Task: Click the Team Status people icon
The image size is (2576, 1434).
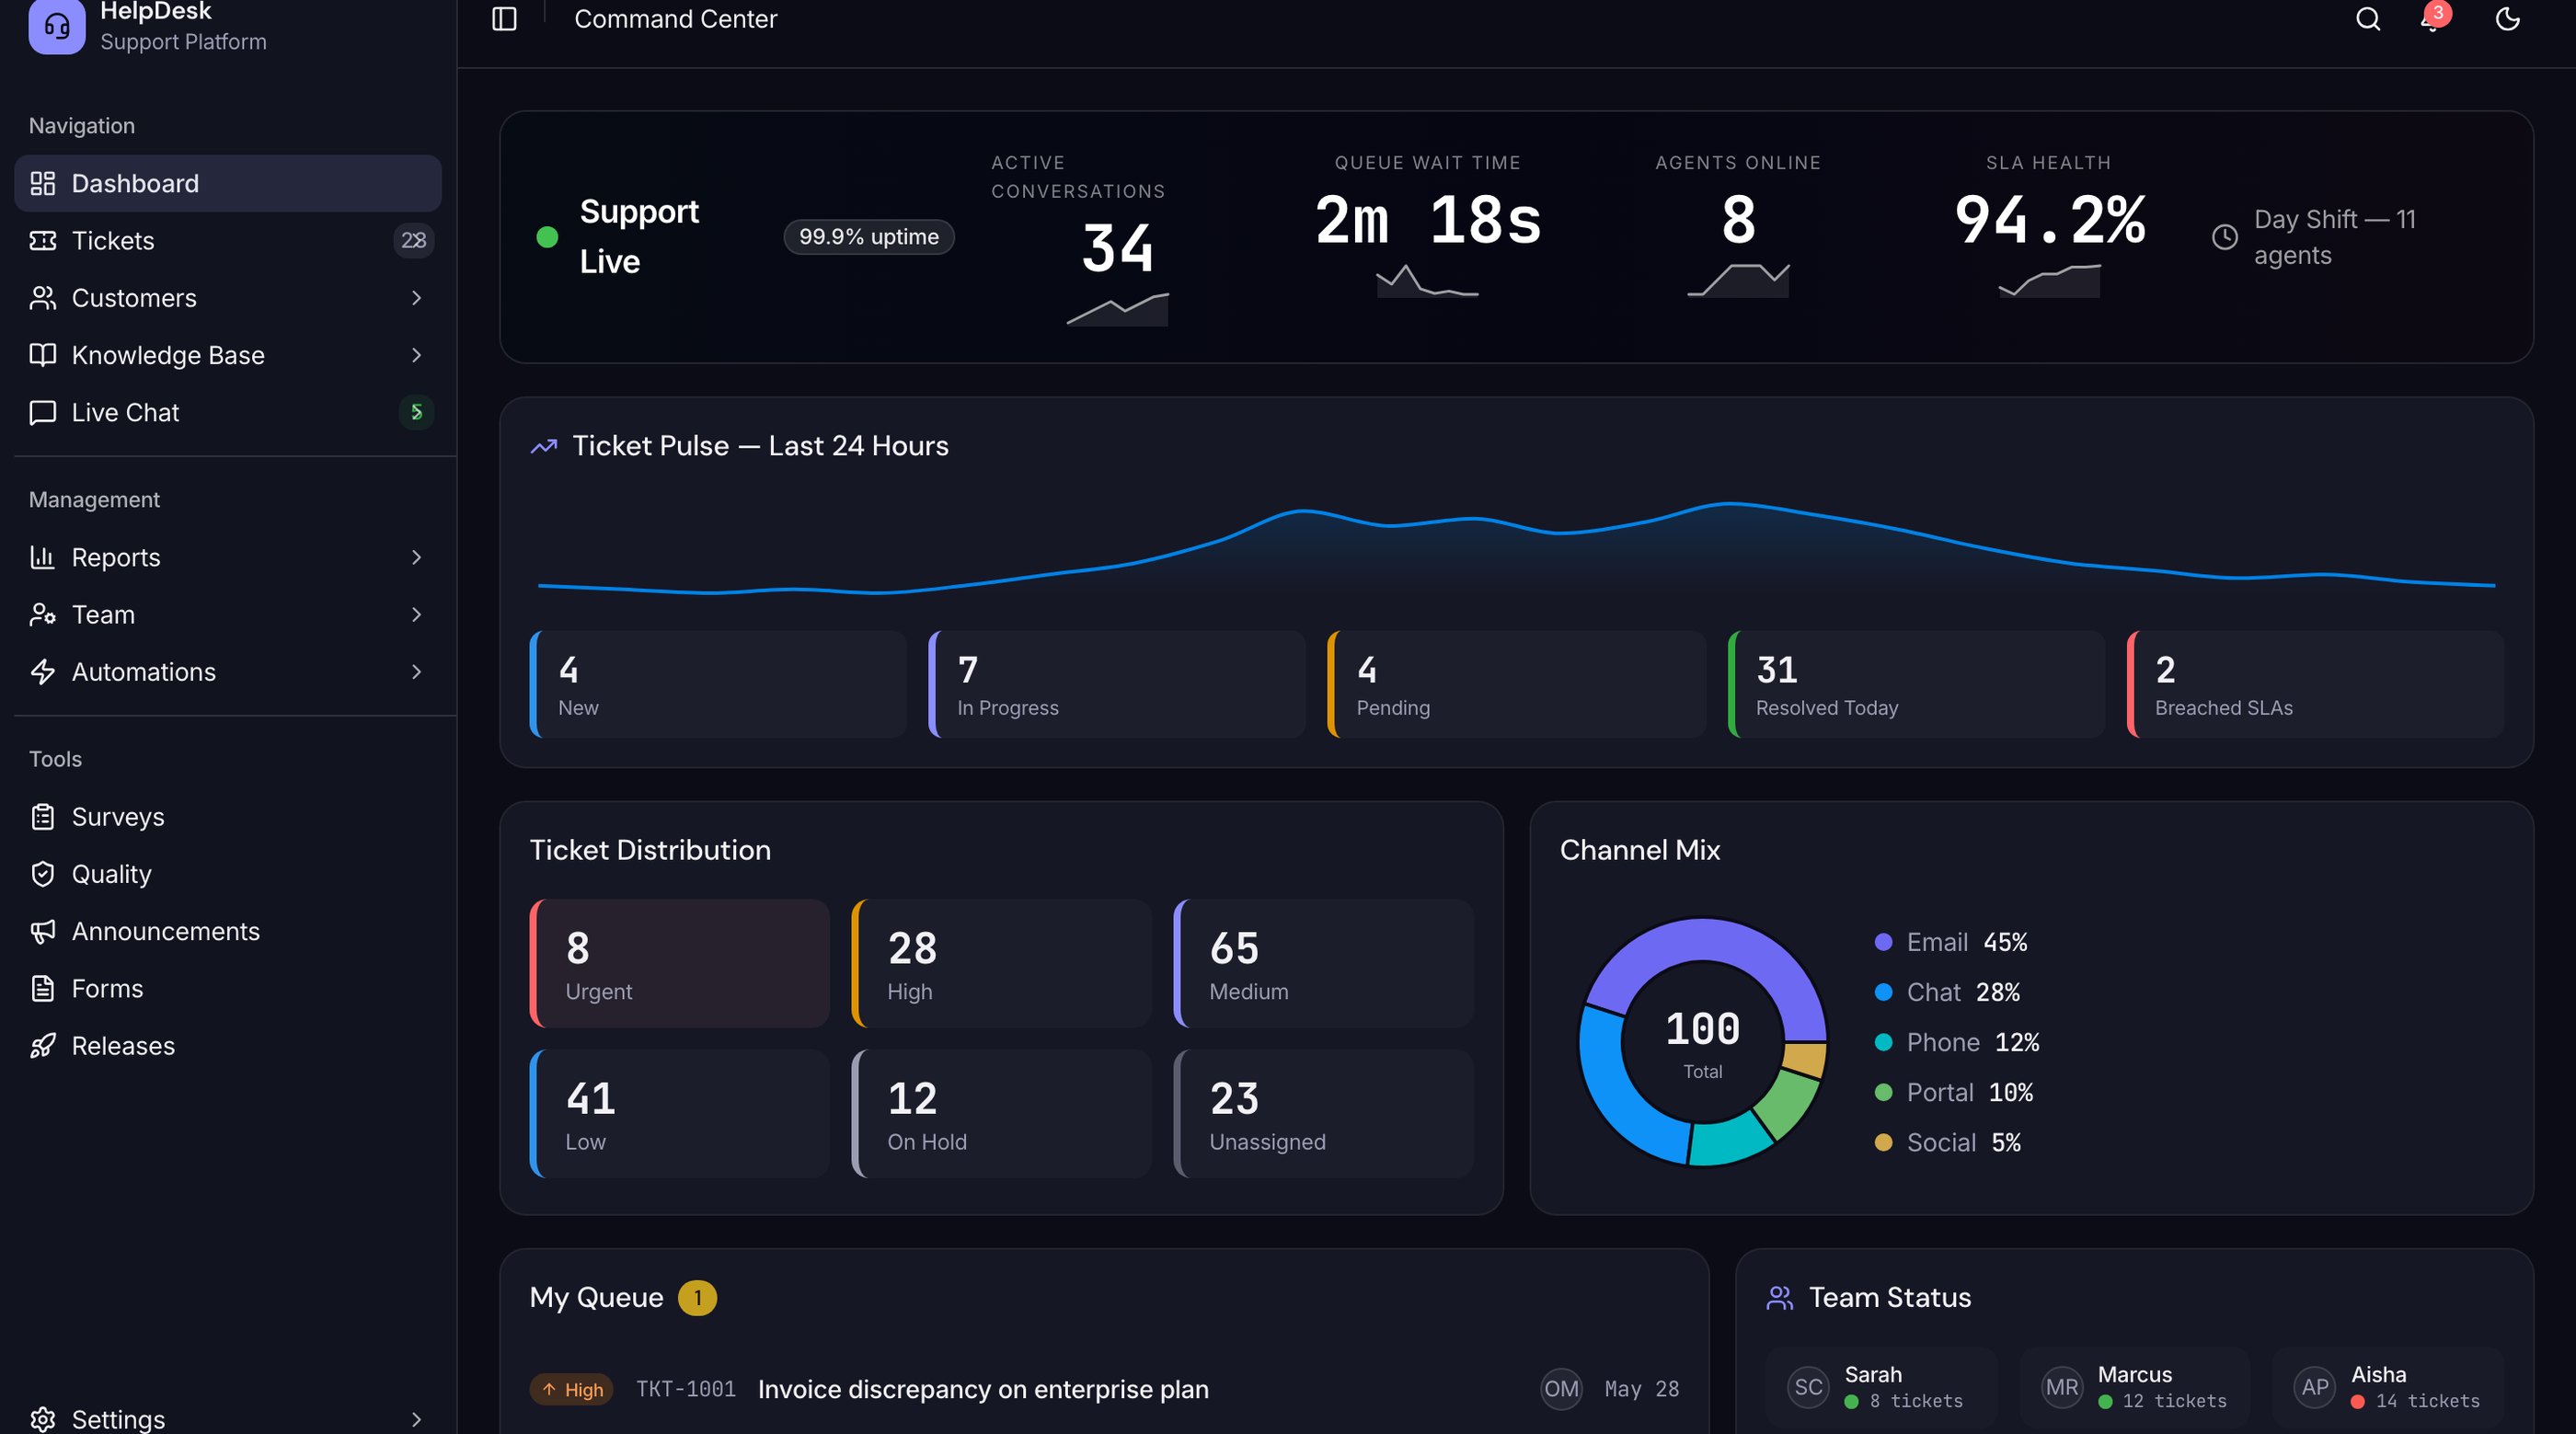Action: click(x=1780, y=1298)
